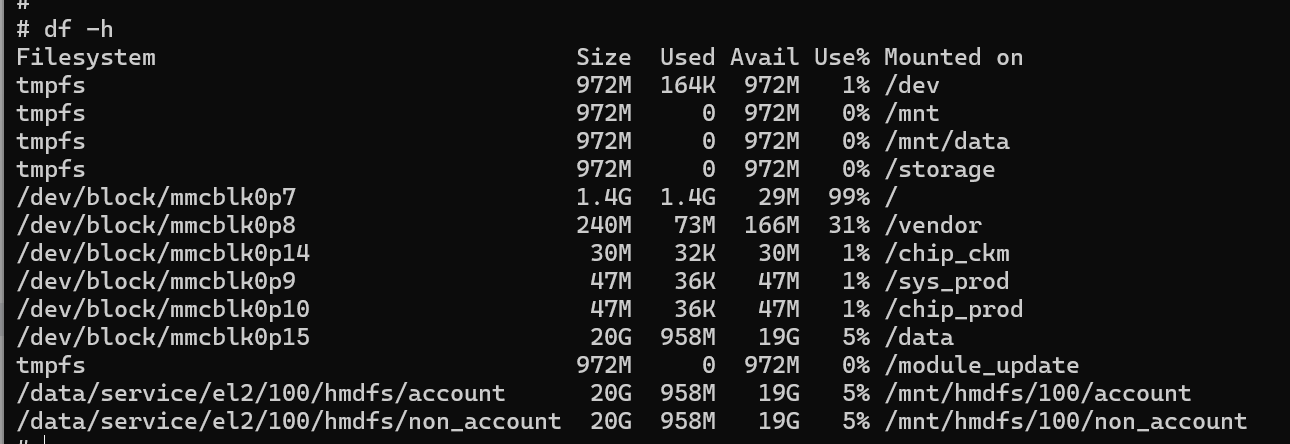Screen dimensions: 1290x444
Task: Click the Size column header
Action: [603, 57]
